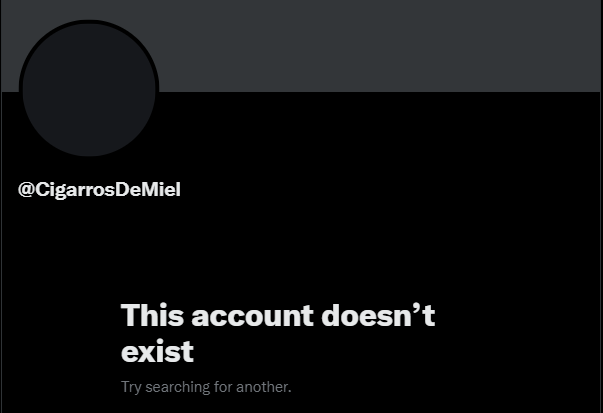Image resolution: width=603 pixels, height=413 pixels.
Task: Click the "Try searching for another." message
Action: coord(206,387)
